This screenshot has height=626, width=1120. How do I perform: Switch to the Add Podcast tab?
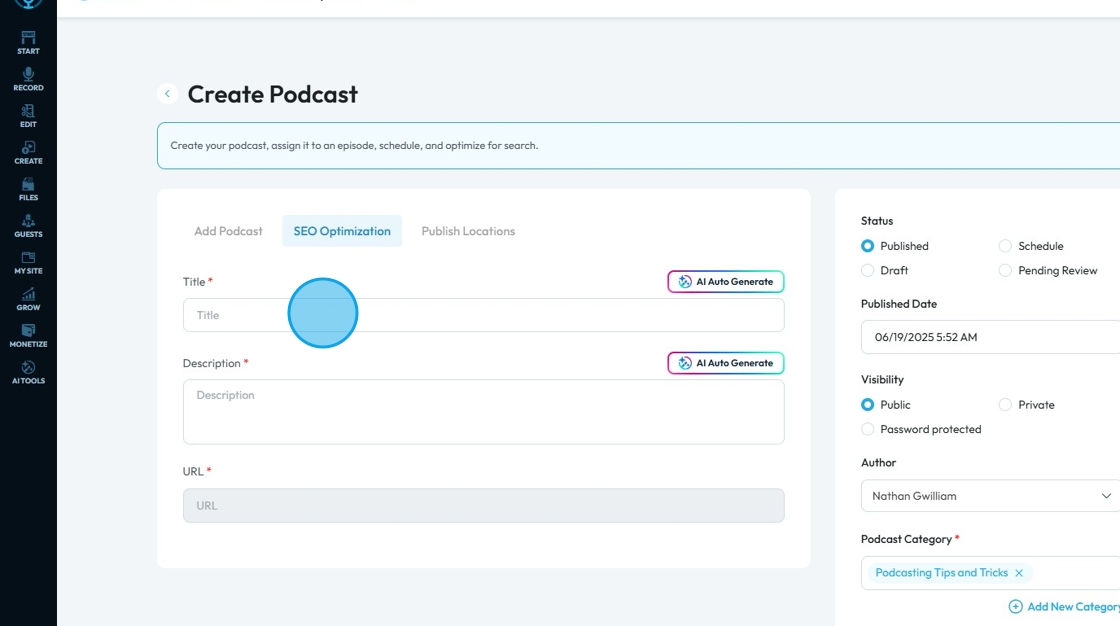click(228, 231)
